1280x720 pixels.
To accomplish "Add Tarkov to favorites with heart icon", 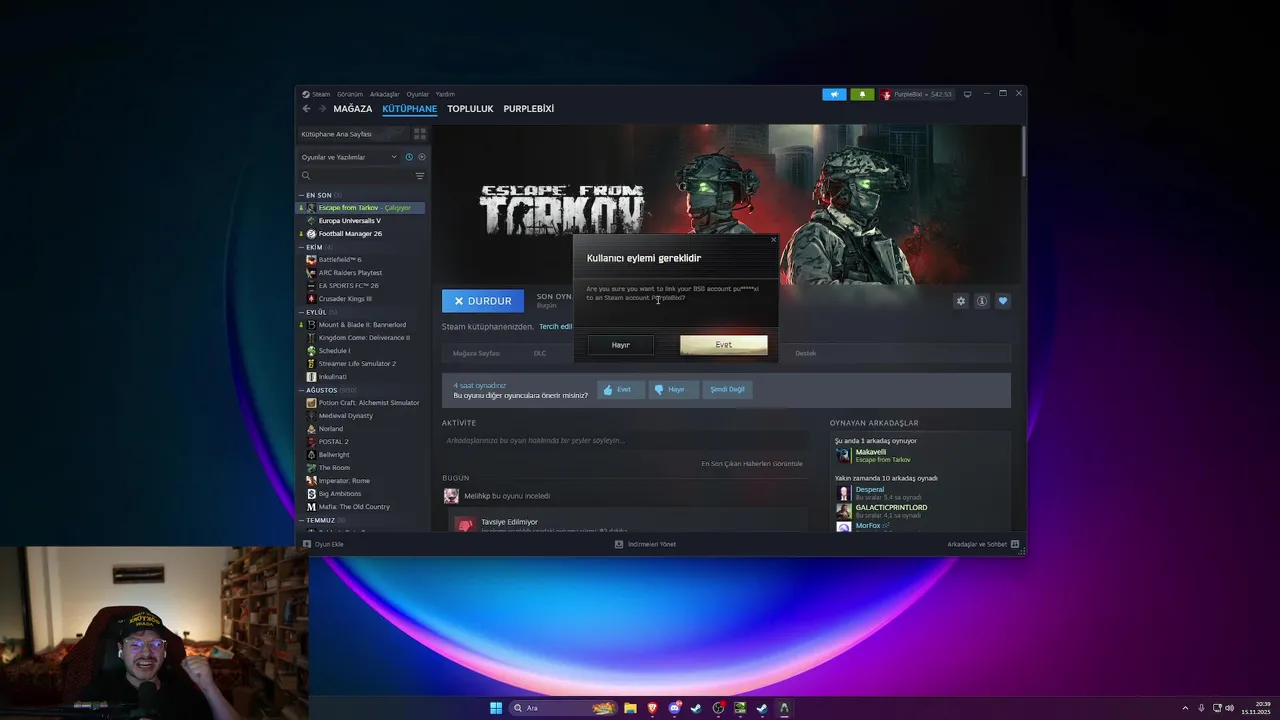I will (x=1003, y=301).
